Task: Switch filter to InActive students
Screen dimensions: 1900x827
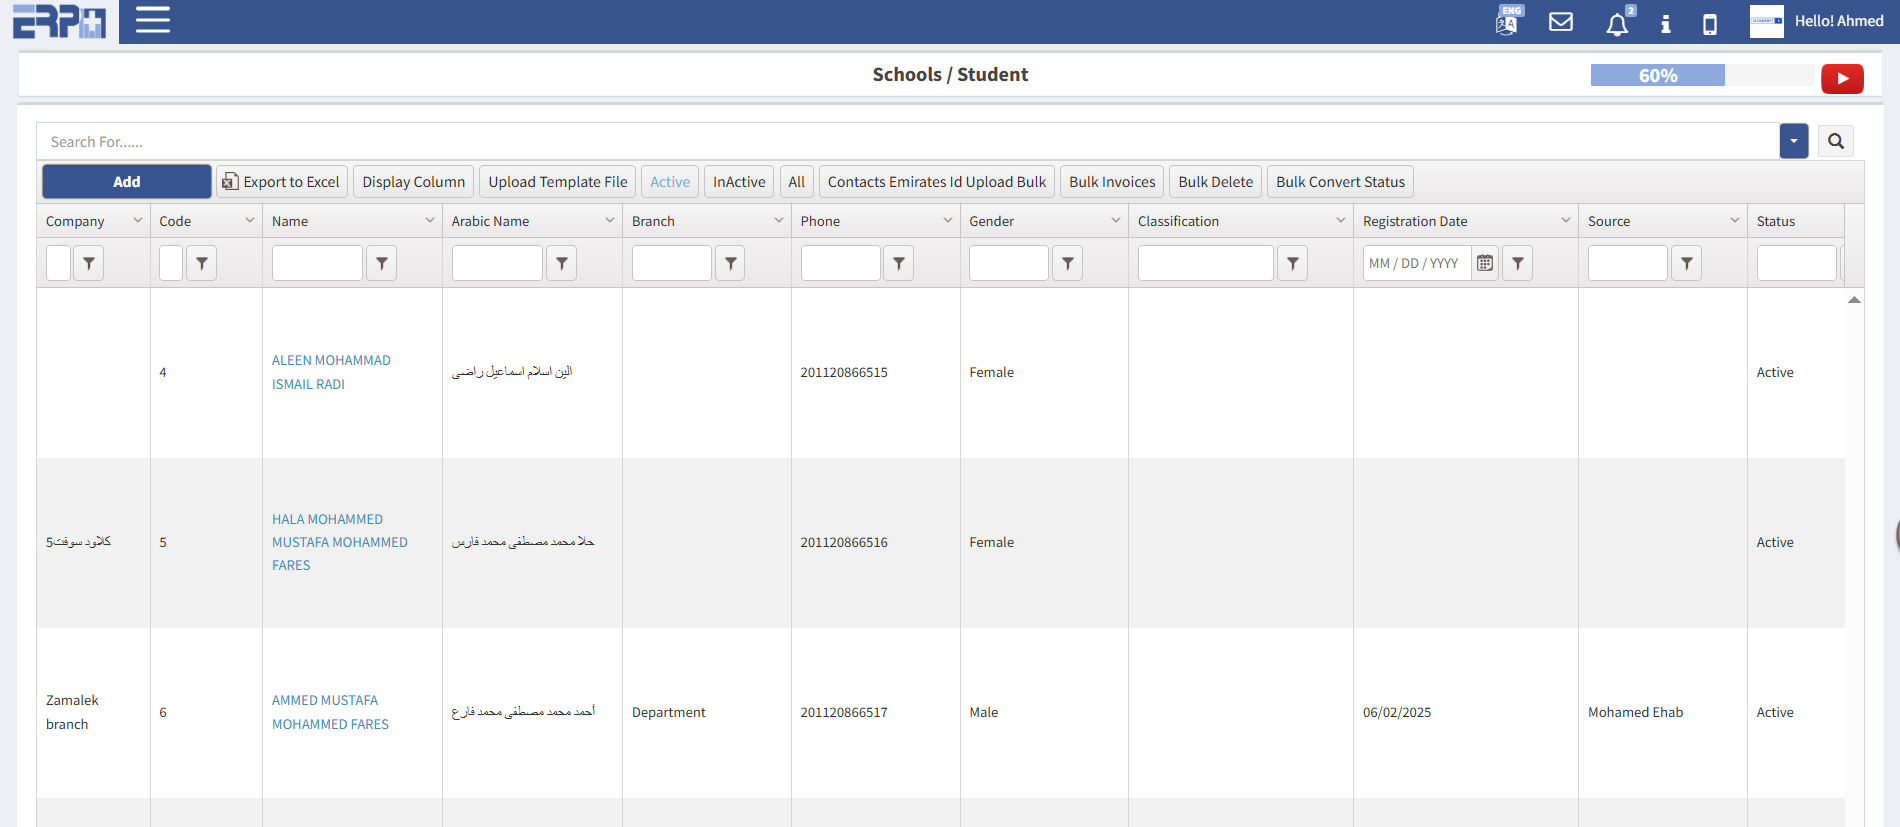Action: pyautogui.click(x=739, y=182)
